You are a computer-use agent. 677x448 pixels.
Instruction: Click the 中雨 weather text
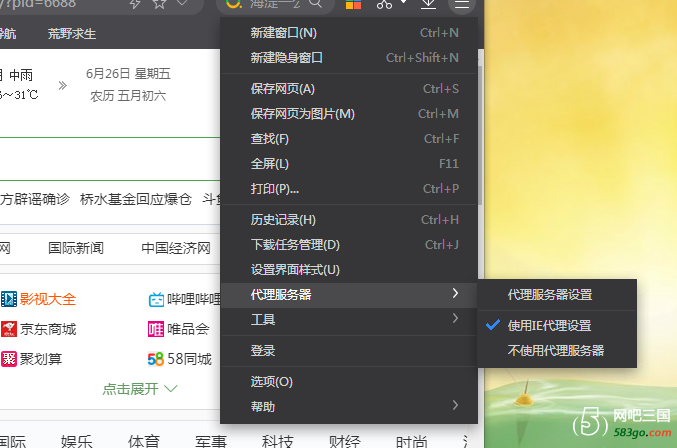click(21, 75)
